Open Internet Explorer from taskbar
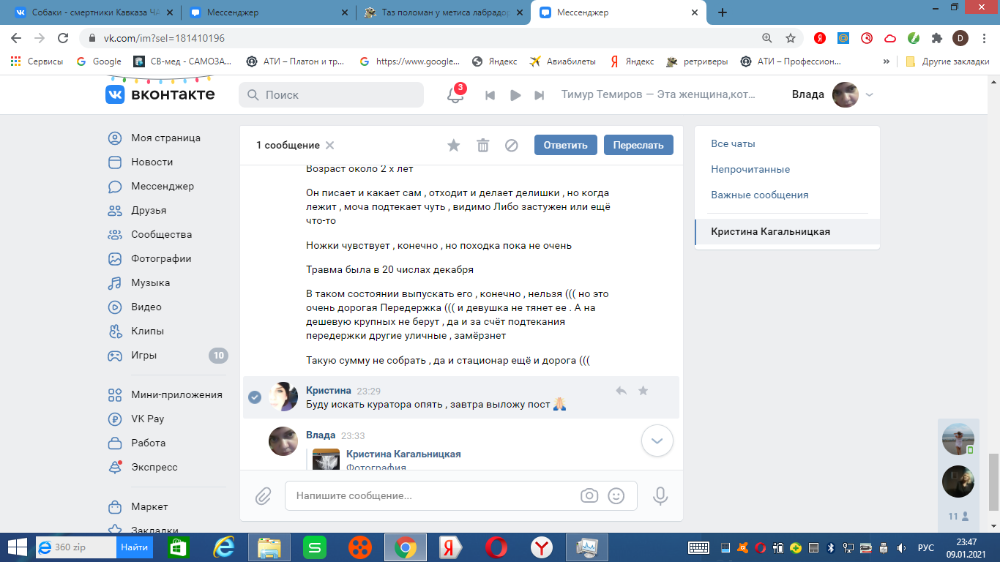The image size is (1000, 562). [224, 547]
